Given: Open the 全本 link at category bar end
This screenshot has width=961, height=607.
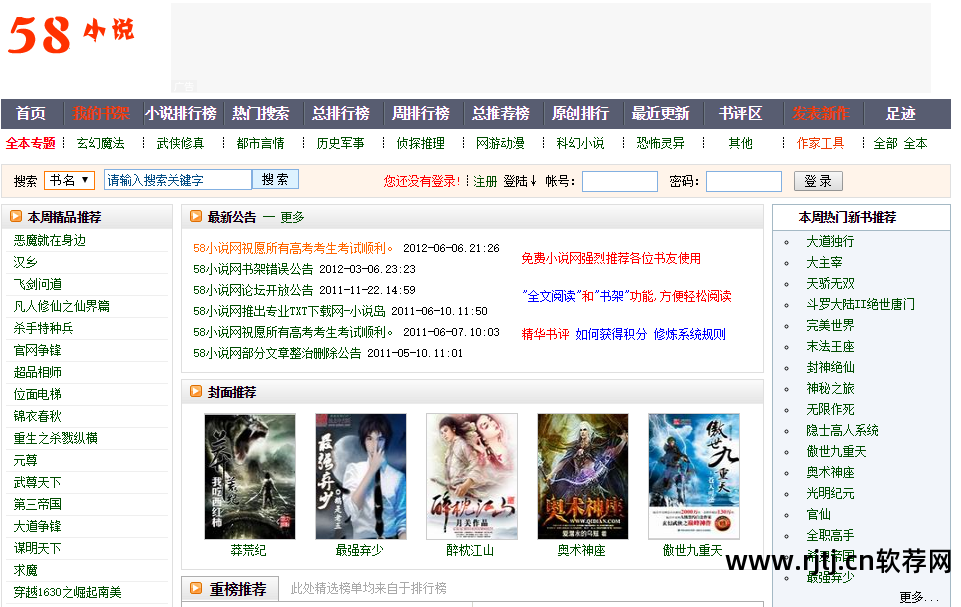Looking at the screenshot, I should (x=915, y=143).
